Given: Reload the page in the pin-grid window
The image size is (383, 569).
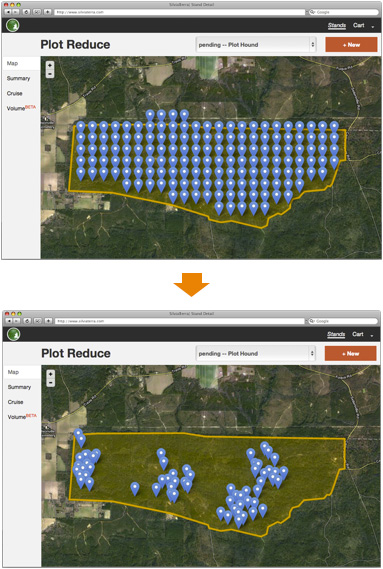Looking at the screenshot, I should click(26, 12).
